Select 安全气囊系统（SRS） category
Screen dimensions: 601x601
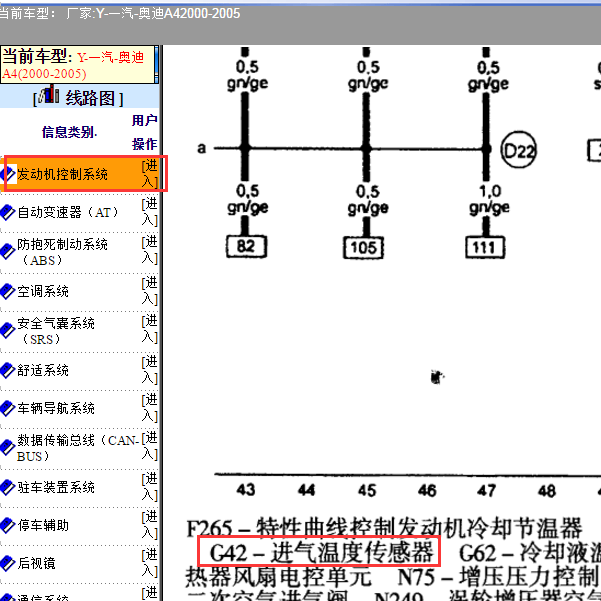tap(56, 331)
